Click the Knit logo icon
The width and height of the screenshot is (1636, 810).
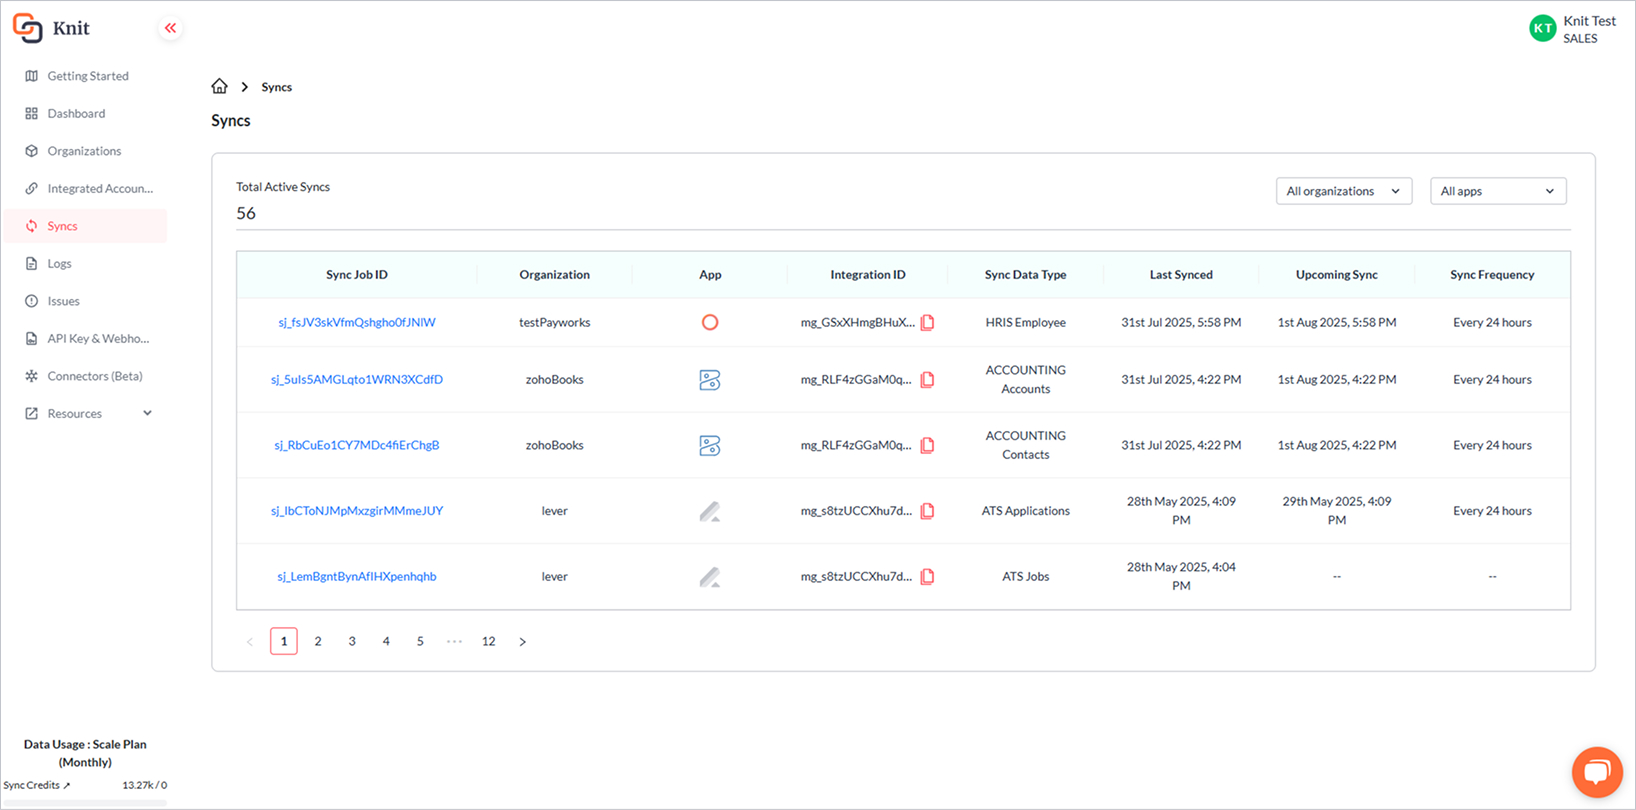[x=27, y=28]
